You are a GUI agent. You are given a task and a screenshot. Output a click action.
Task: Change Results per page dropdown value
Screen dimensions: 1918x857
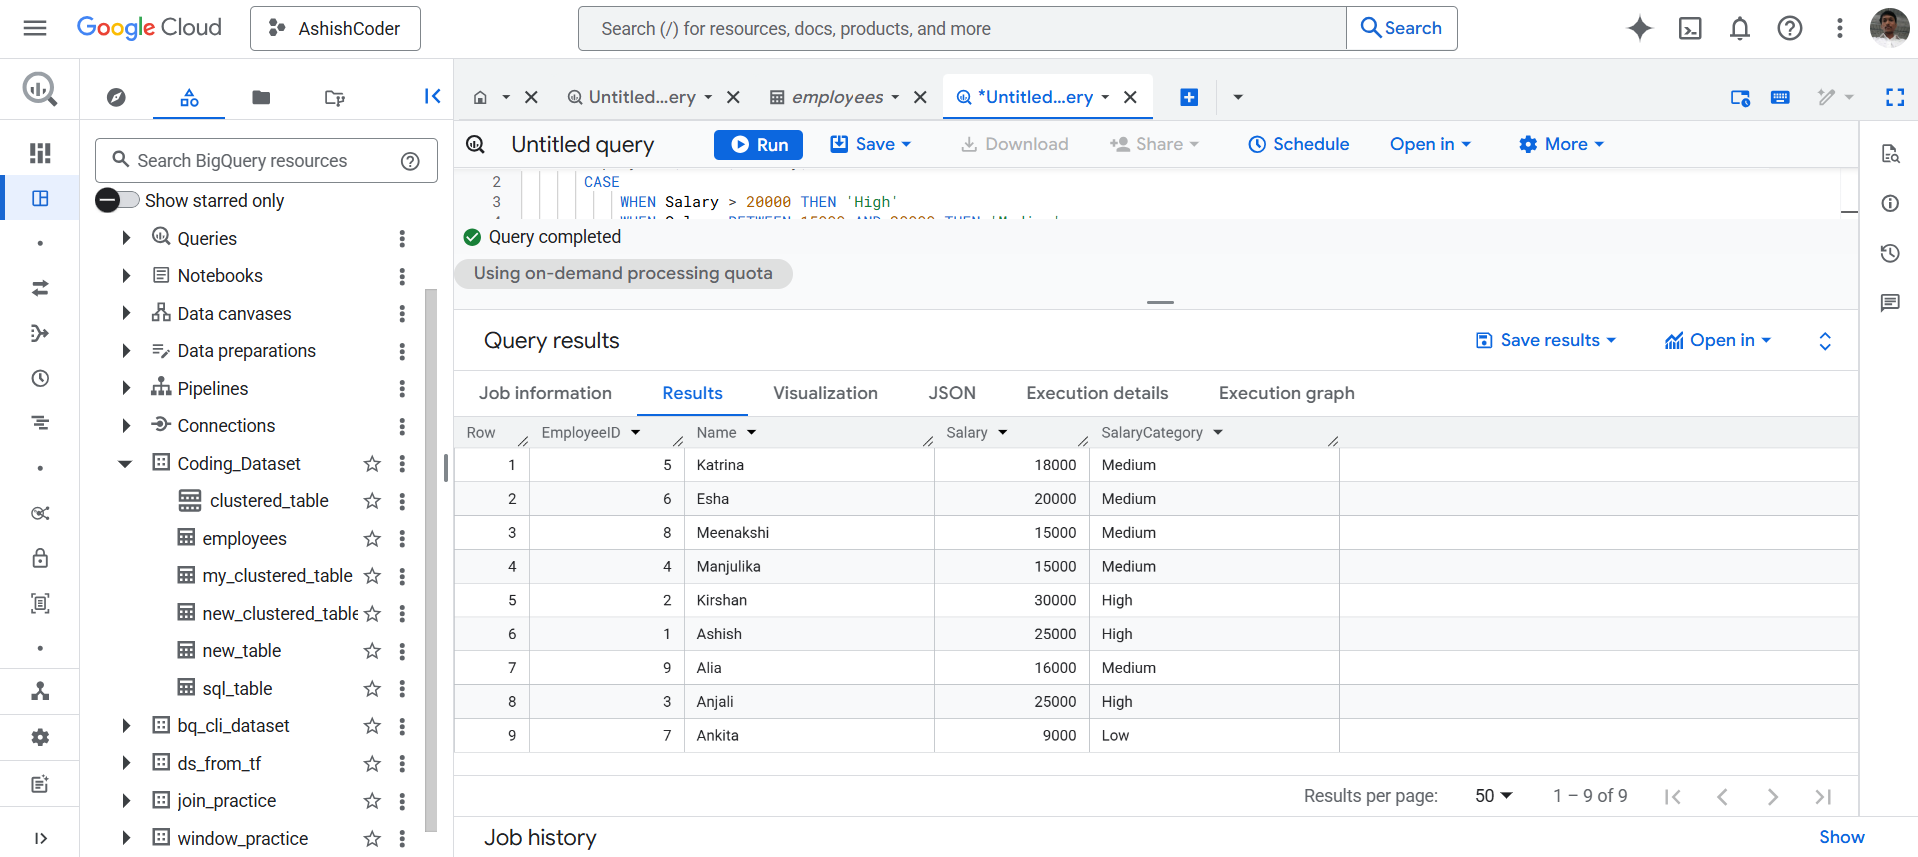coord(1494,796)
